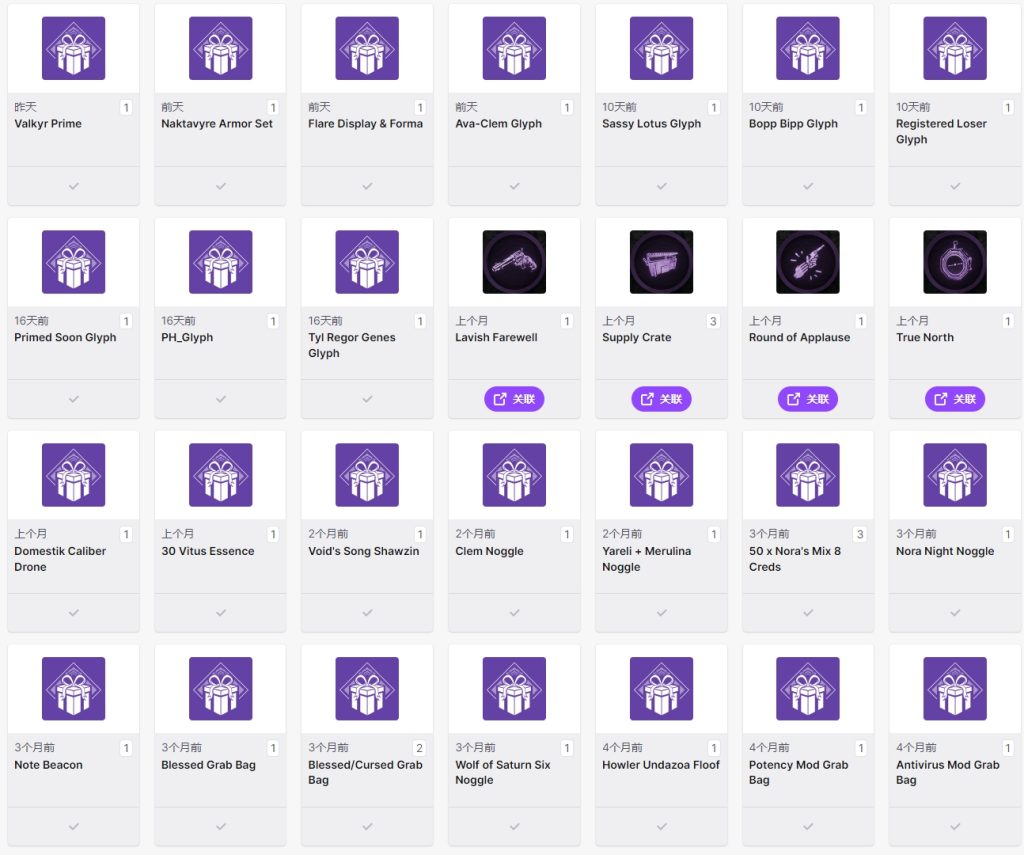Click the '10天前' date on Bopp Bipp Glyph
This screenshot has height=855, width=1024.
pyautogui.click(x=766, y=106)
